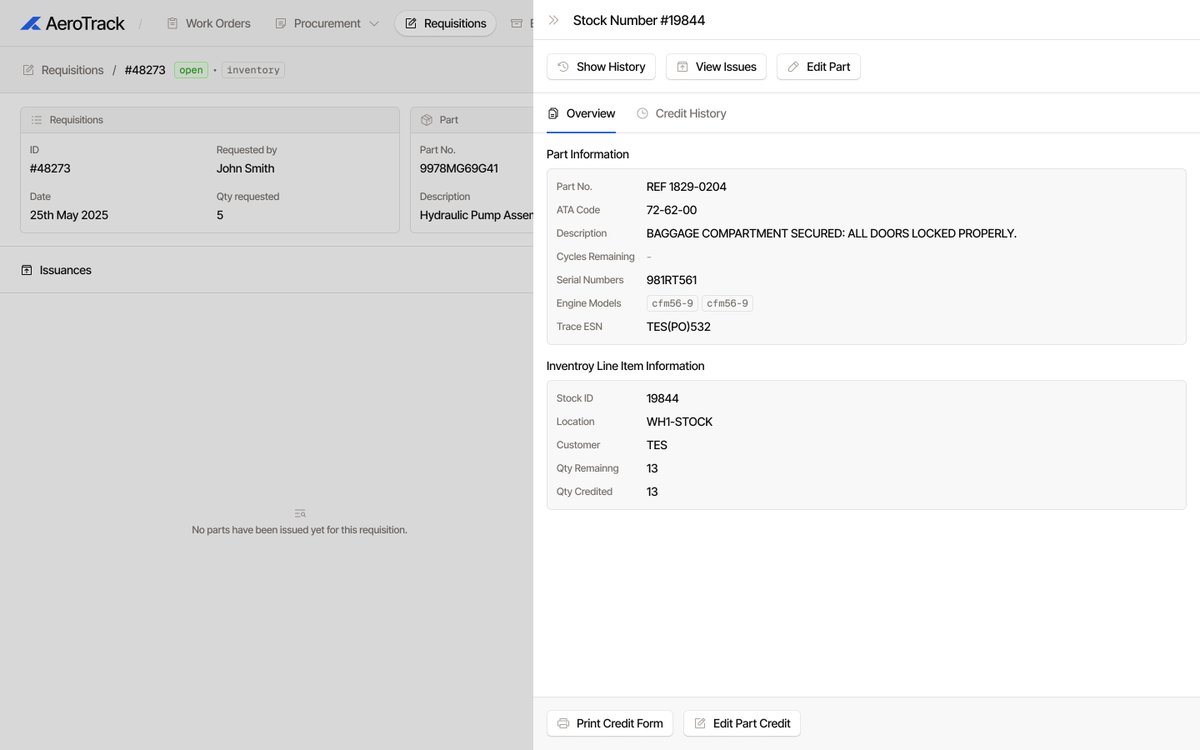1200x750 pixels.
Task: Click the baggage compartment description text
Action: [x=832, y=233]
